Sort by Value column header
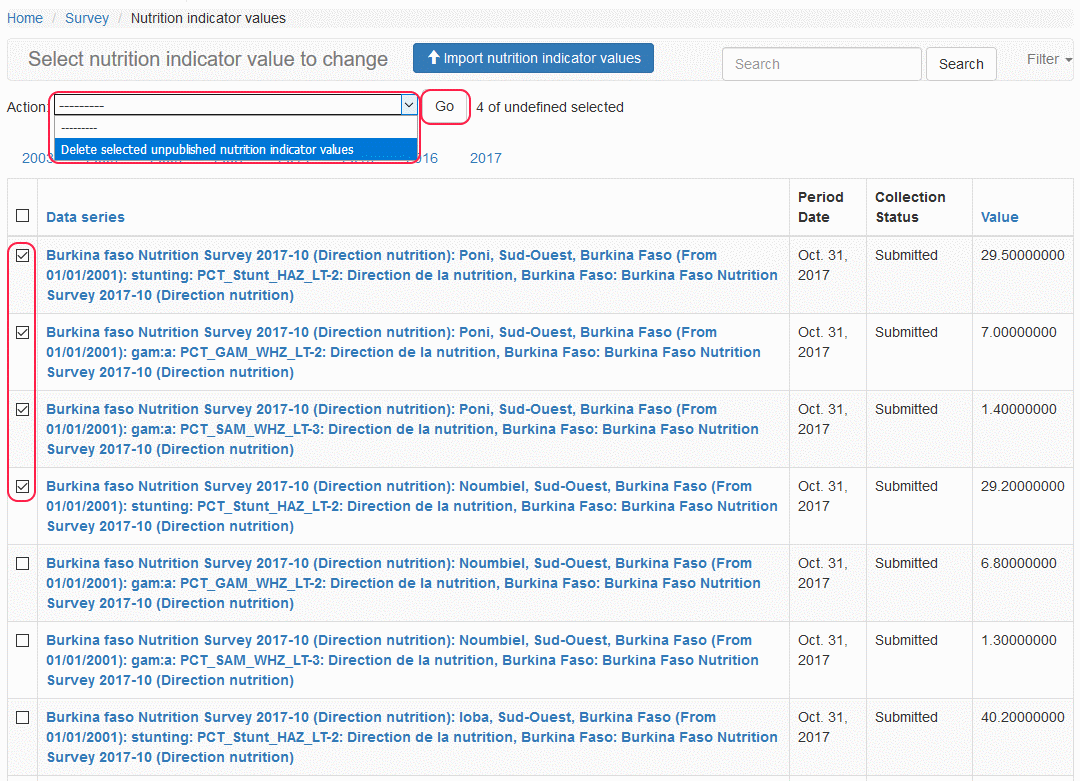 (x=999, y=217)
